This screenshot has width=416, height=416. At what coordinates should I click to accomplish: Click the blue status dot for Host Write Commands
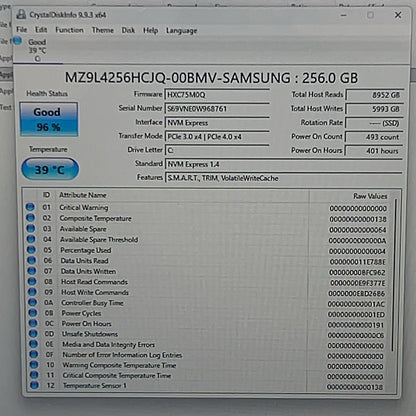(x=32, y=292)
